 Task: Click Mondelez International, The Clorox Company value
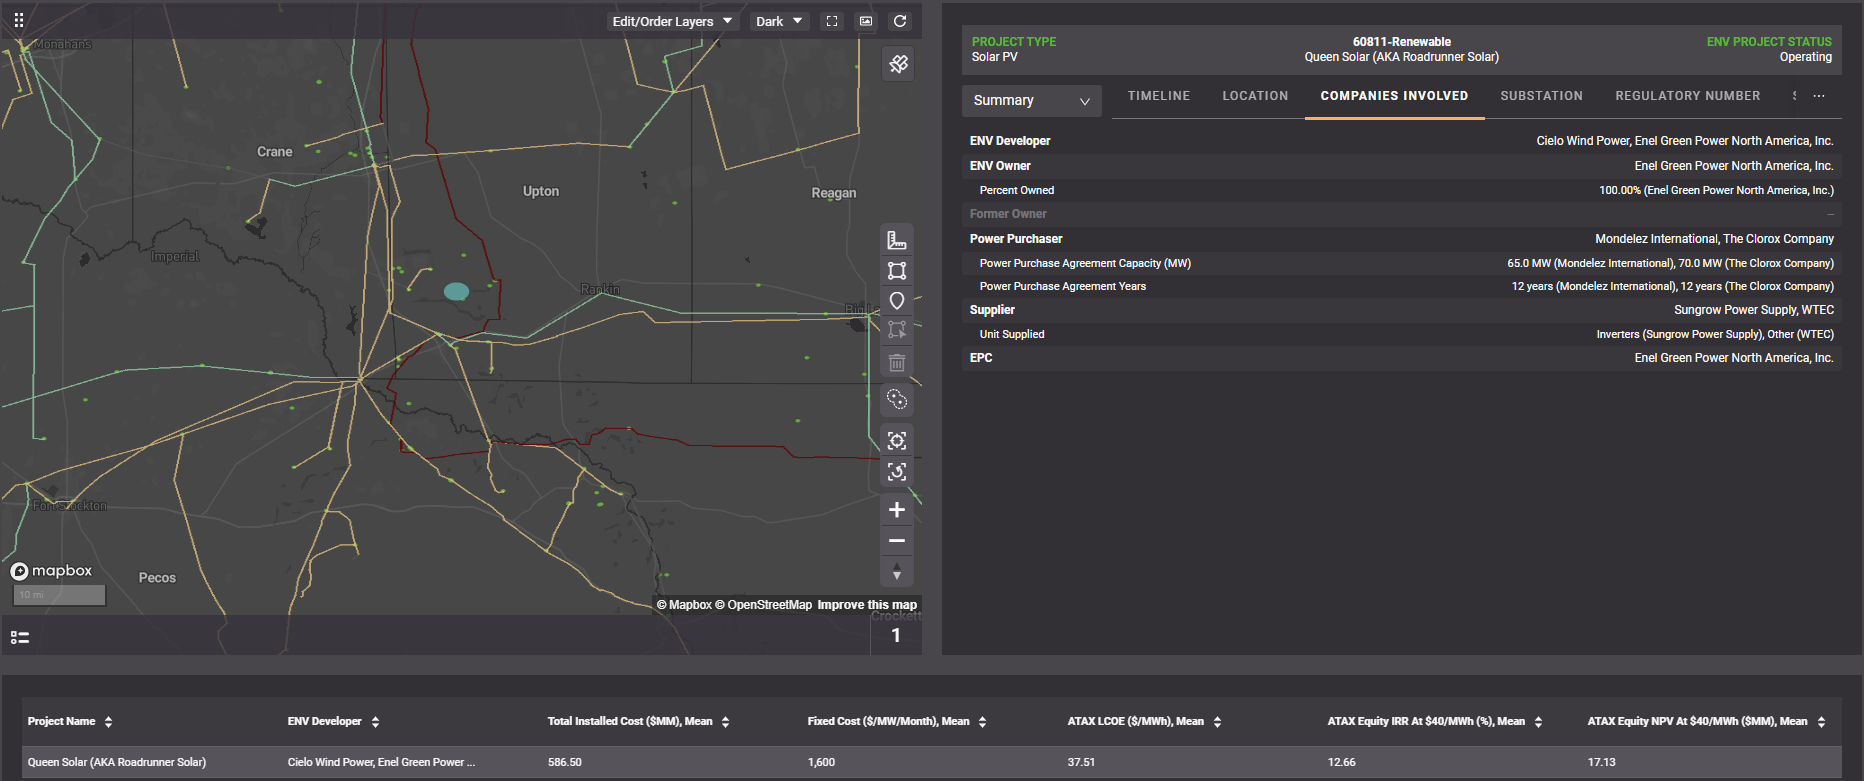[x=1714, y=239]
